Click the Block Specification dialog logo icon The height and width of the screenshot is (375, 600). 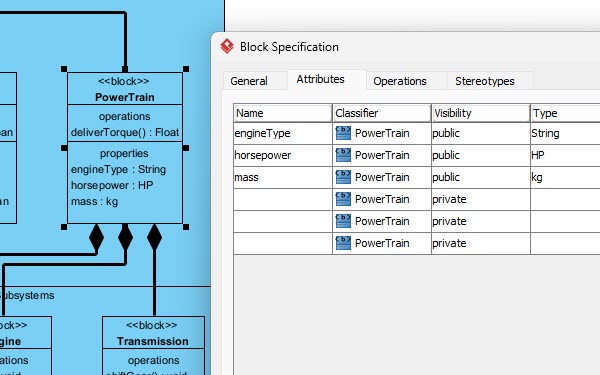[x=227, y=46]
